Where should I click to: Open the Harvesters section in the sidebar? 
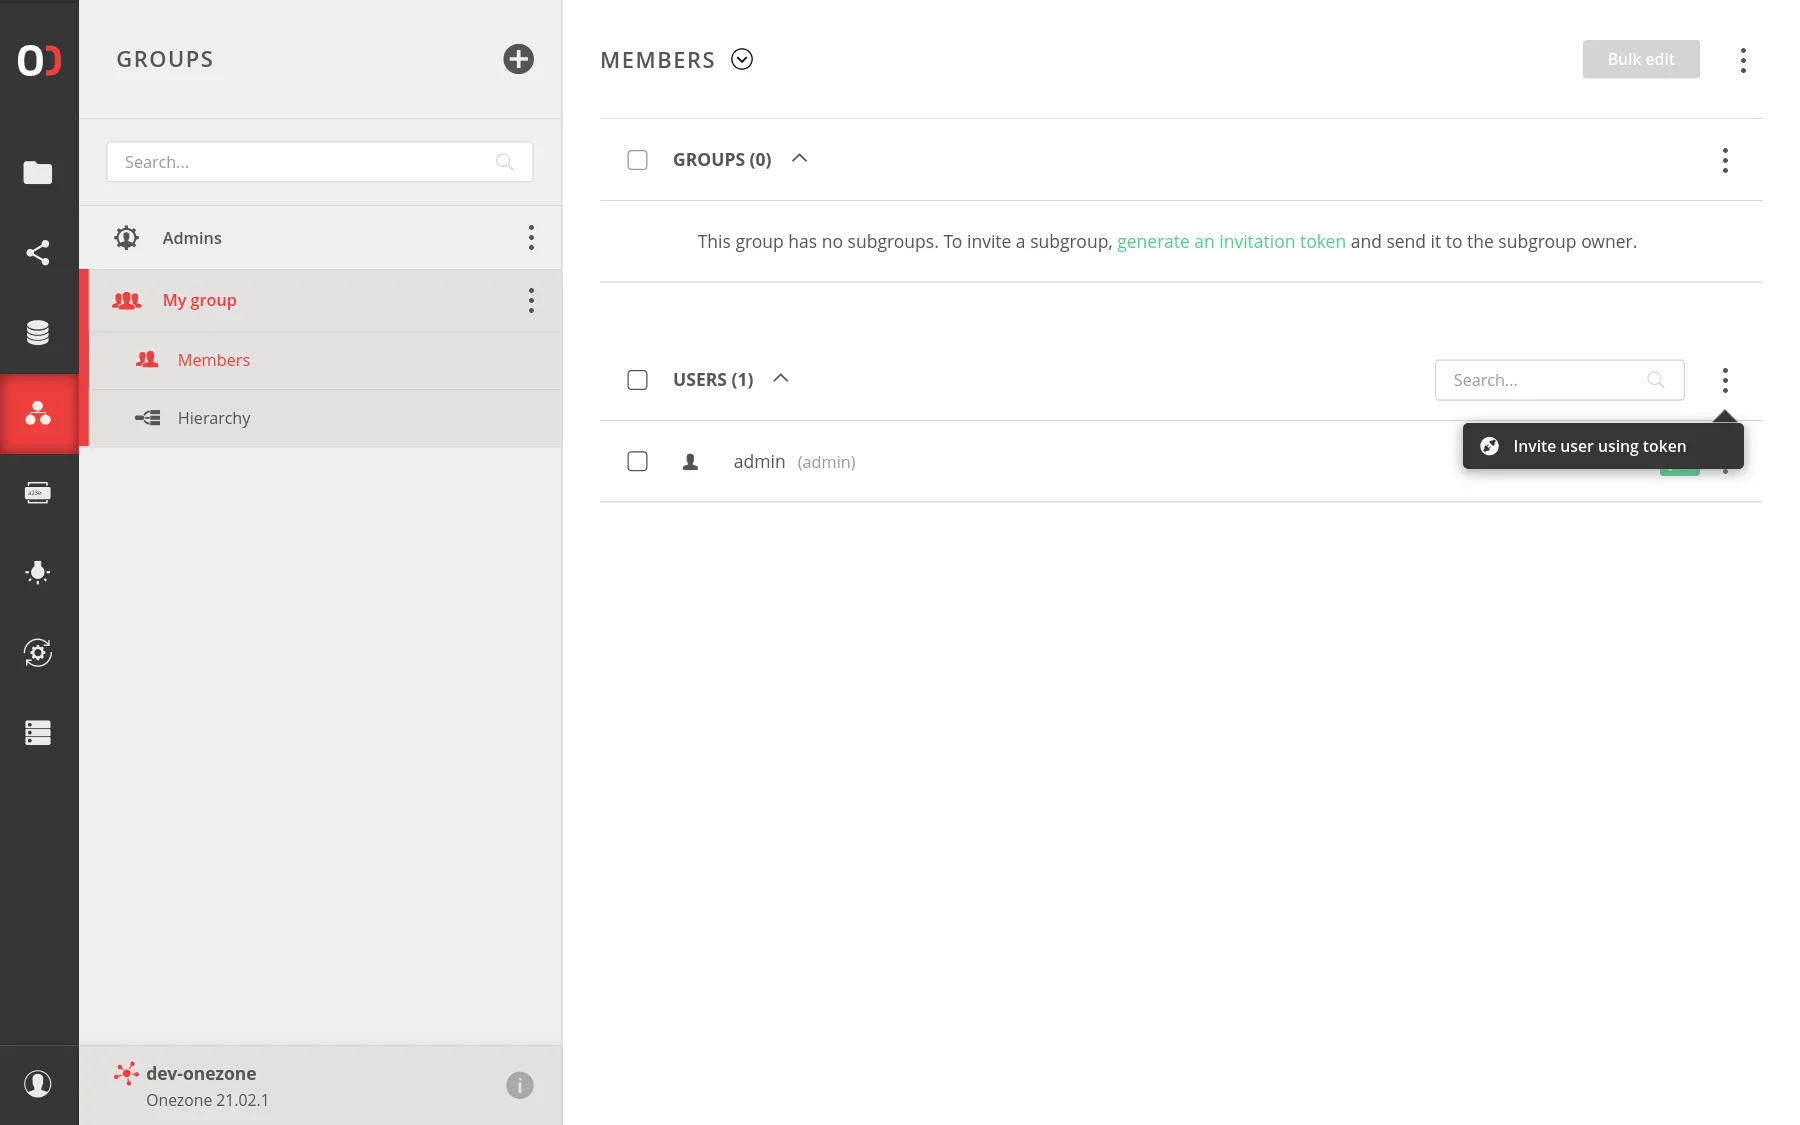coord(38,572)
